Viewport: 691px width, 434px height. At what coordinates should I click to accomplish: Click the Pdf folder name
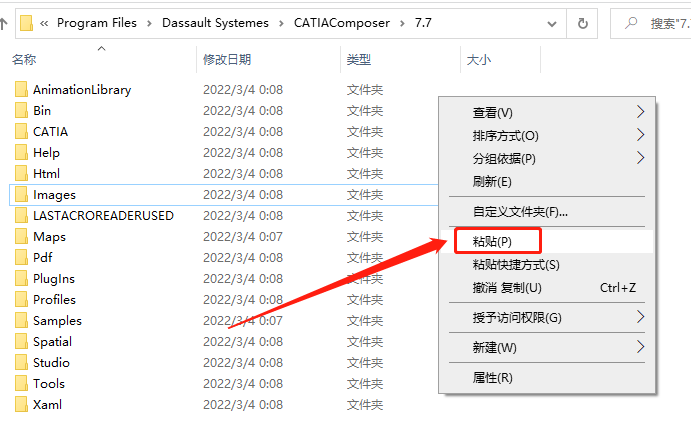pos(43,257)
